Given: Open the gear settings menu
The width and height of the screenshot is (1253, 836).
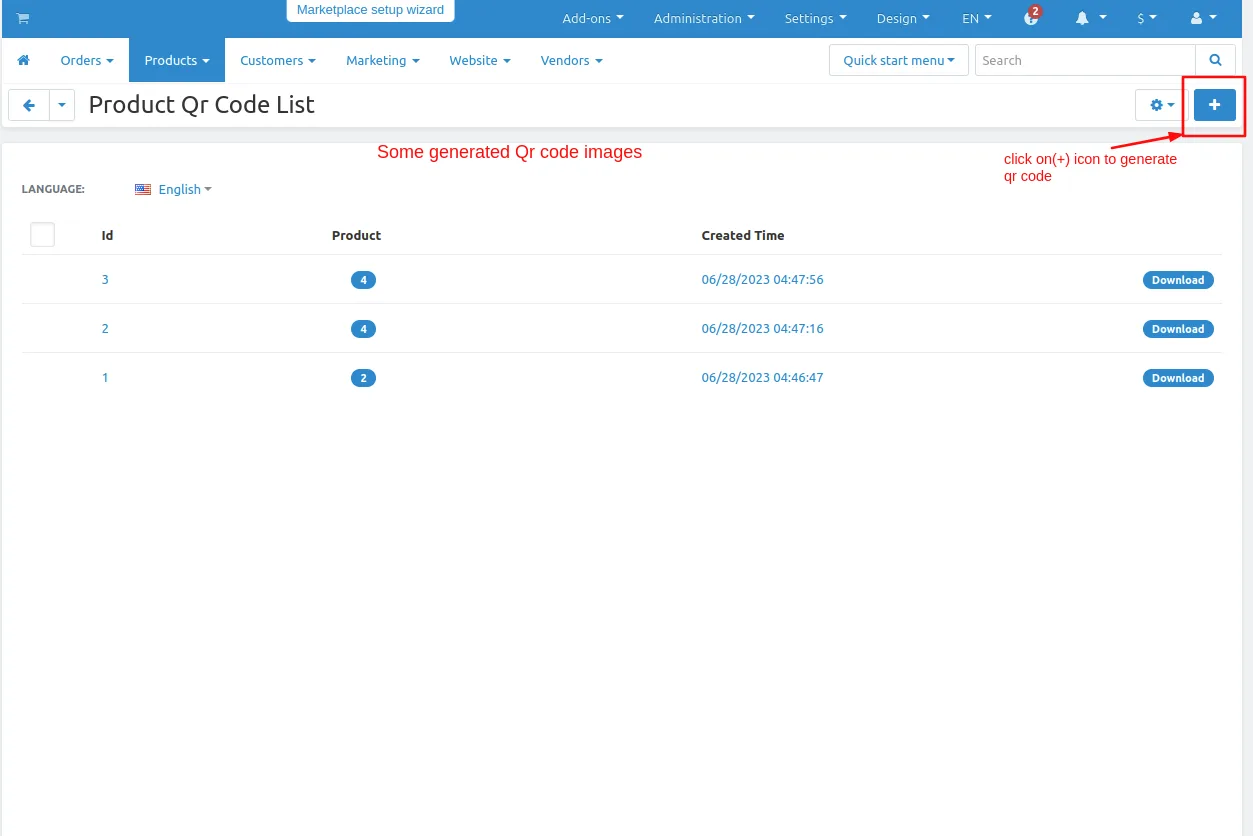Looking at the screenshot, I should tap(1161, 105).
